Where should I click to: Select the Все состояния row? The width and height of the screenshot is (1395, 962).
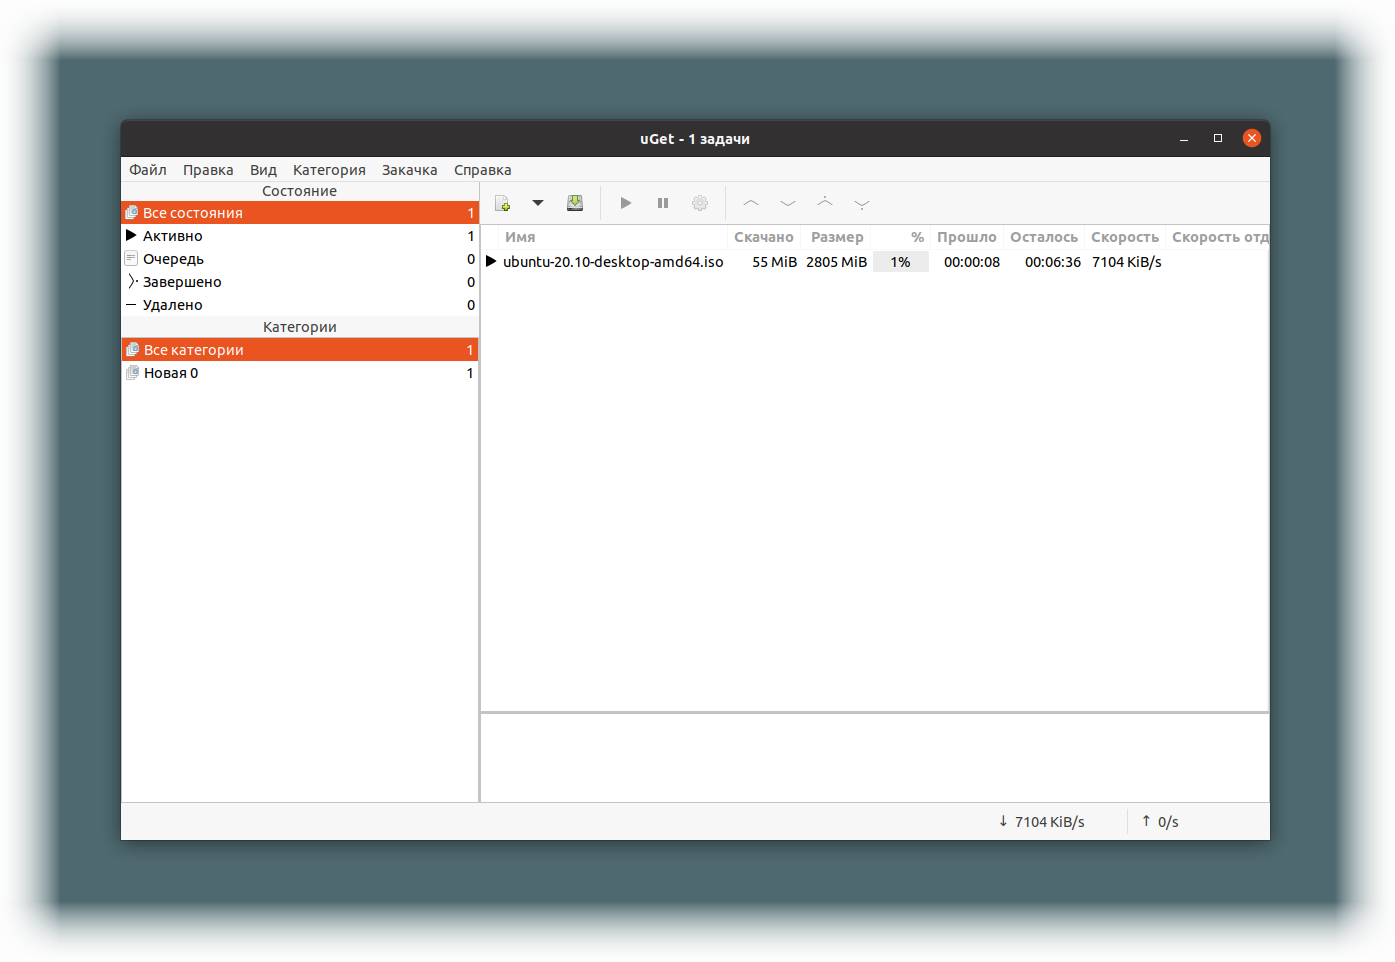click(x=300, y=213)
